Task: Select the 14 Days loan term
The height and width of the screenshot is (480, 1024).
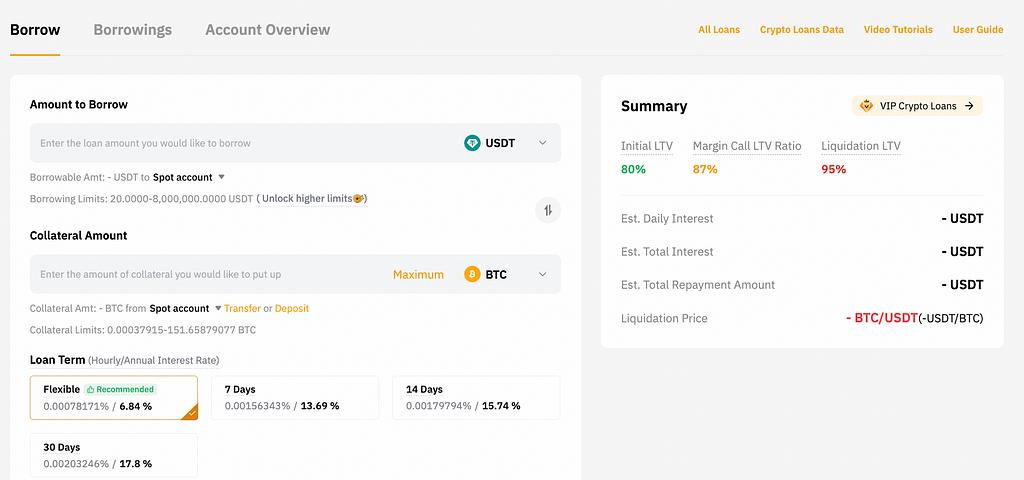Action: coord(475,397)
